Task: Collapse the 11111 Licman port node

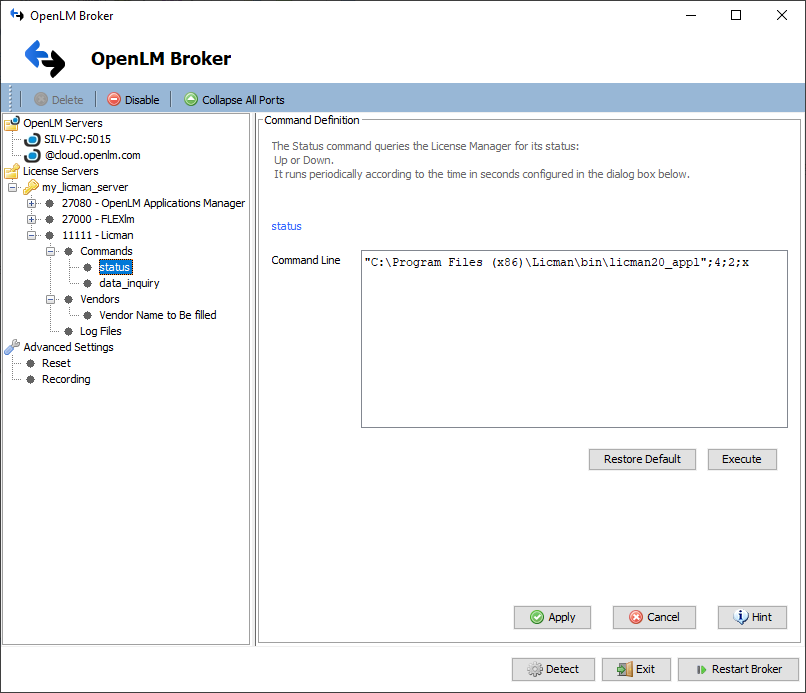Action: (x=32, y=235)
